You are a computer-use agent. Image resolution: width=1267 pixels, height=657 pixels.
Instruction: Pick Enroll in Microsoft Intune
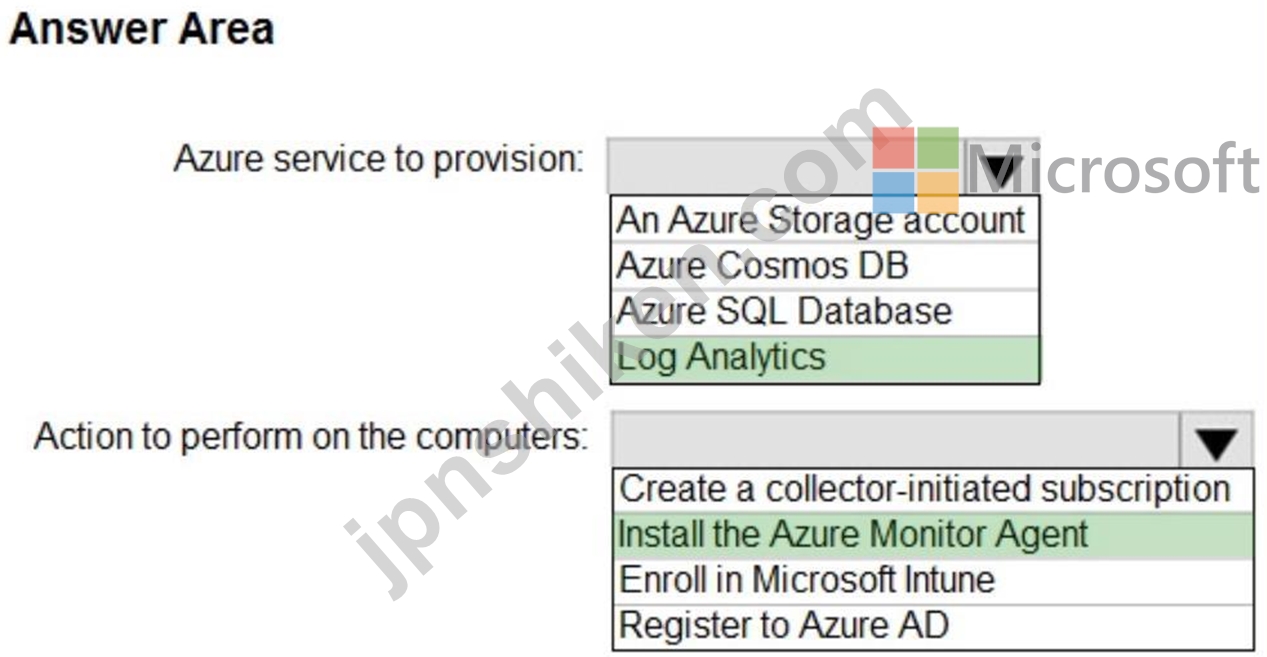point(931,580)
